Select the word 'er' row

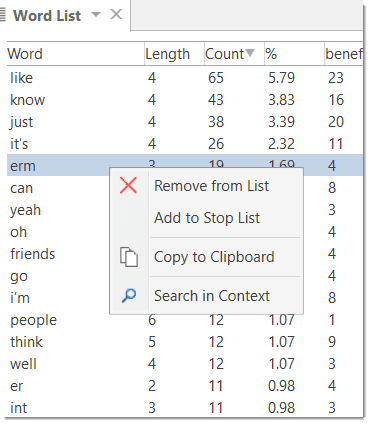[185, 386]
